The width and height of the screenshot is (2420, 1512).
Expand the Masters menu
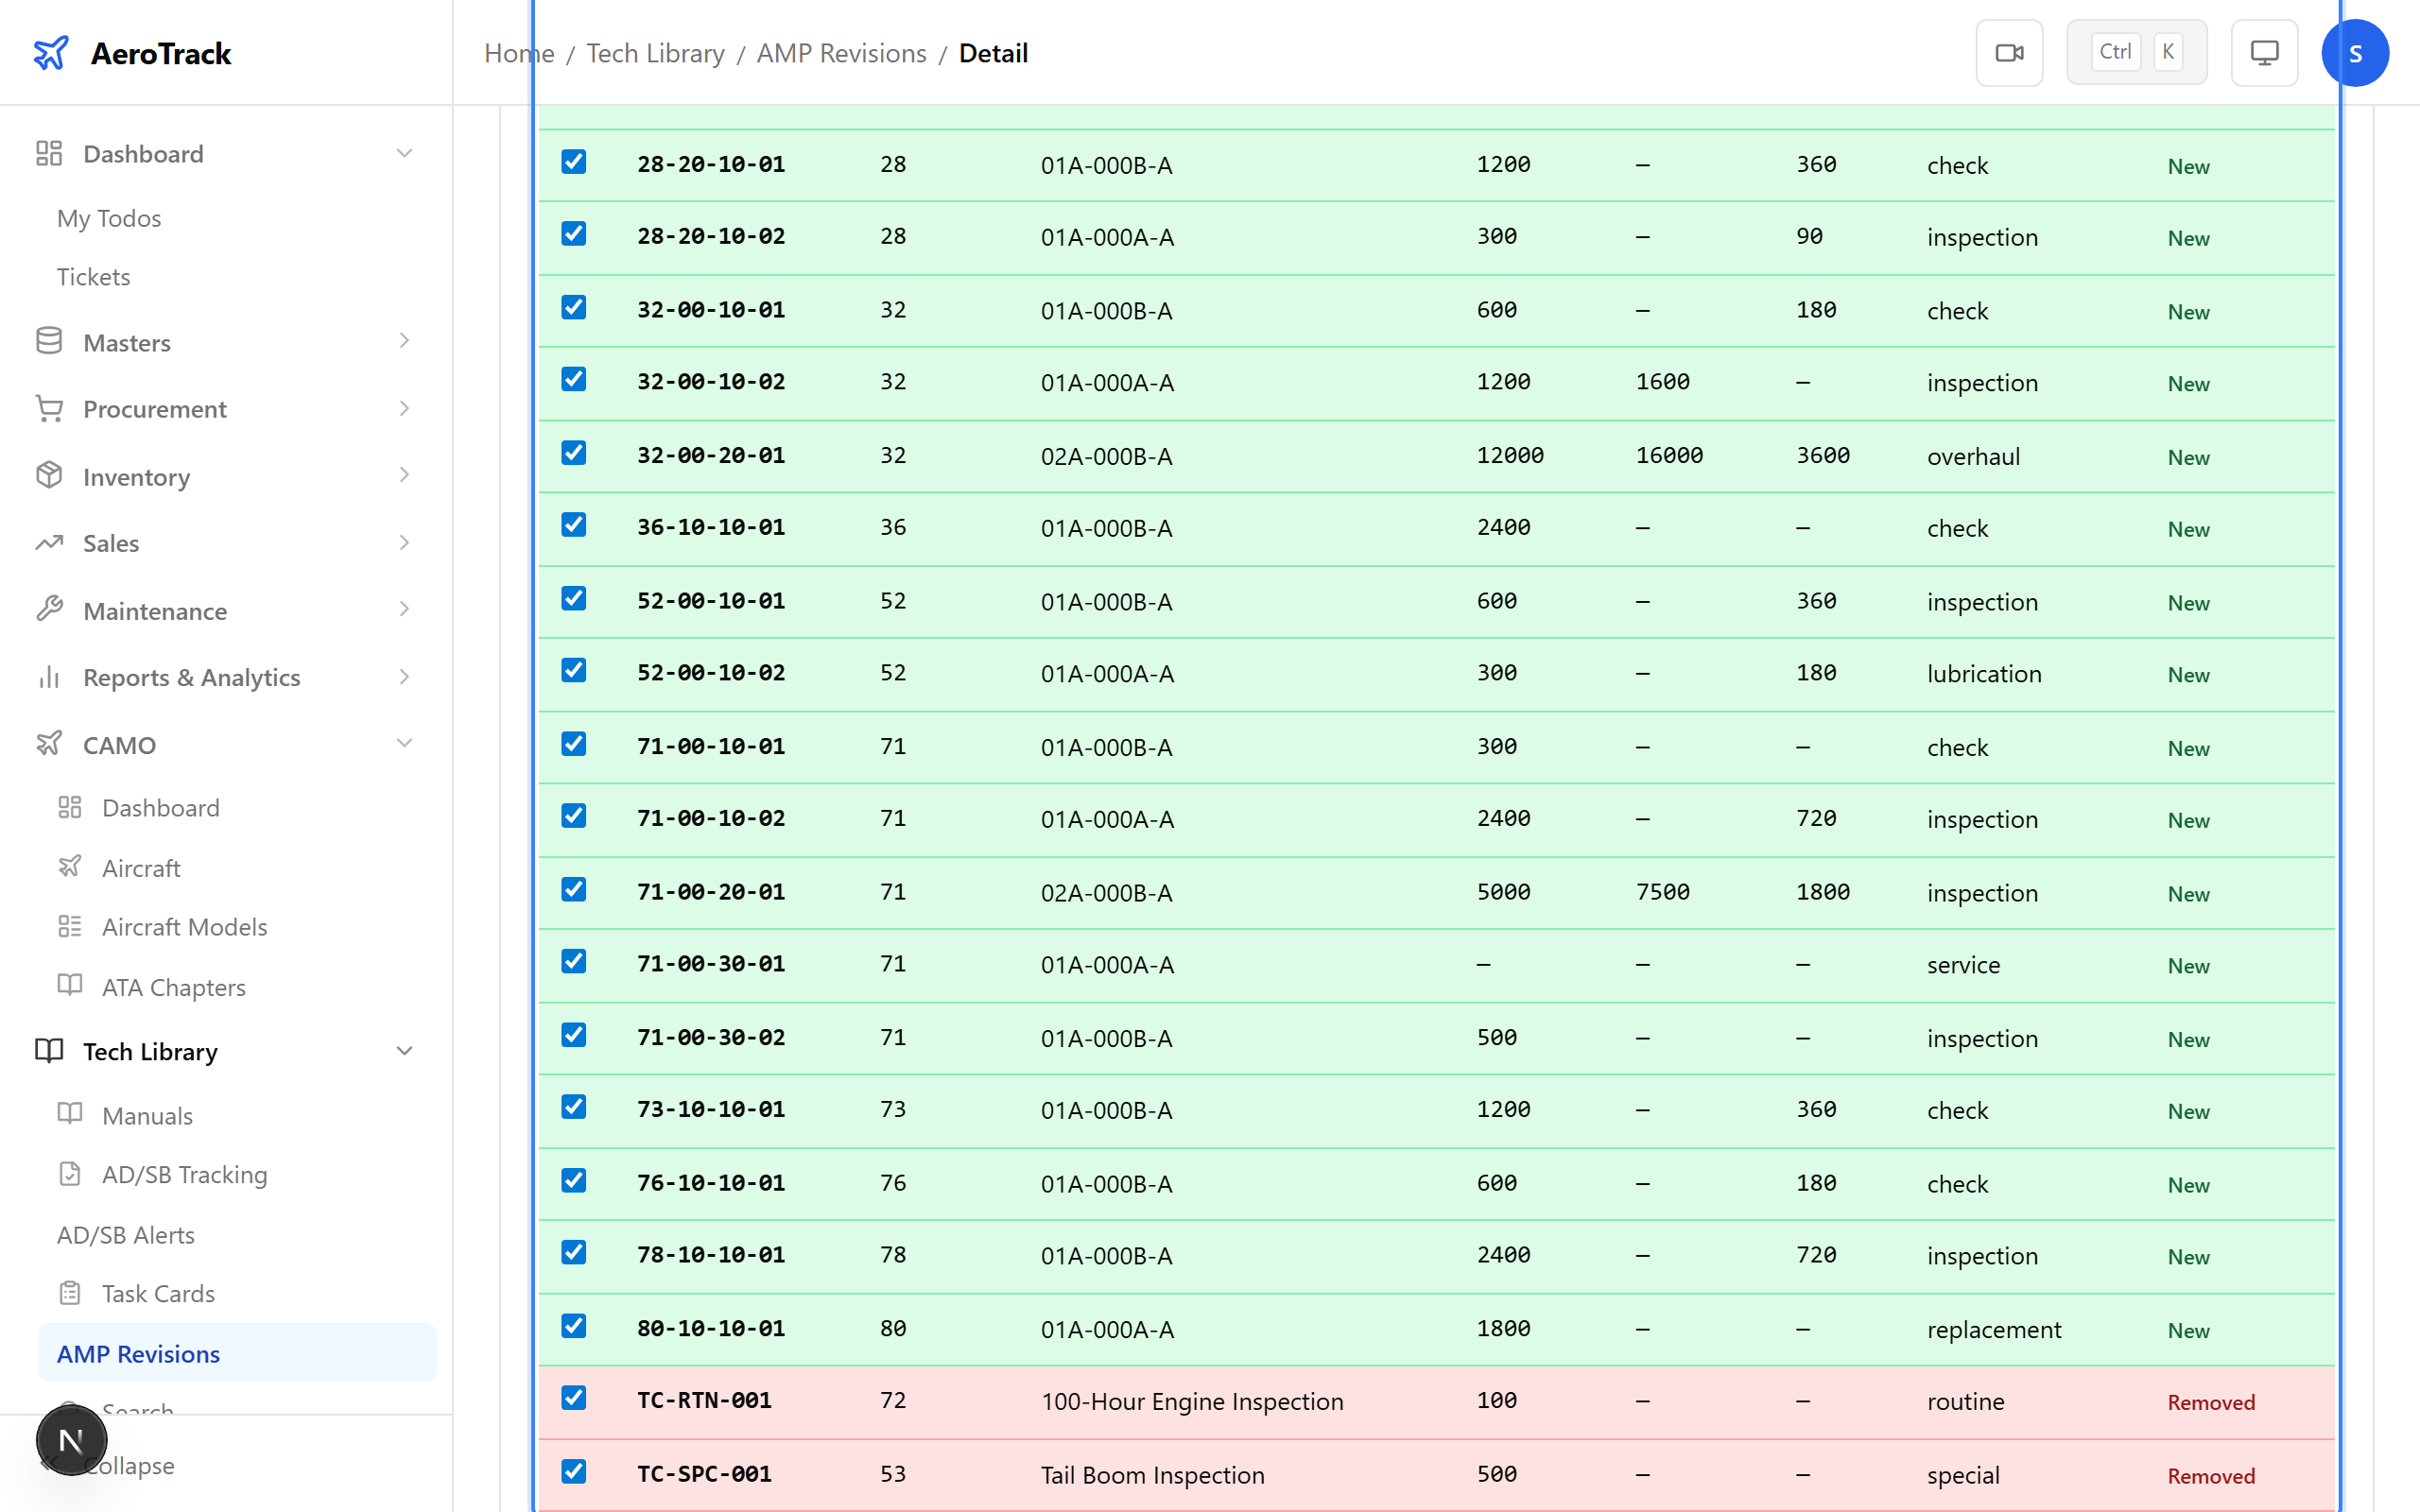point(404,341)
